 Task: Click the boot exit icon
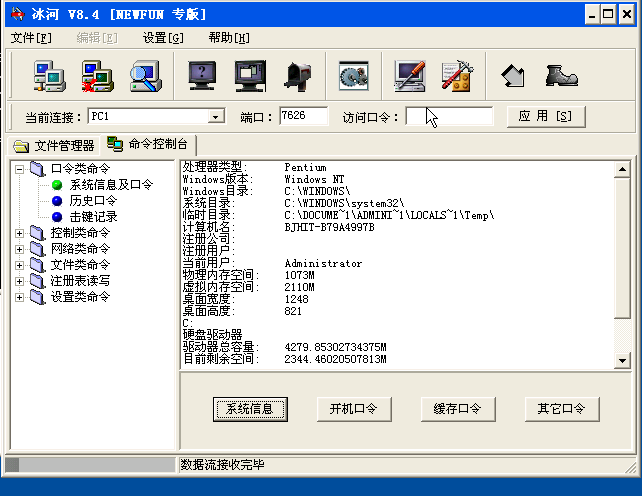tap(561, 76)
